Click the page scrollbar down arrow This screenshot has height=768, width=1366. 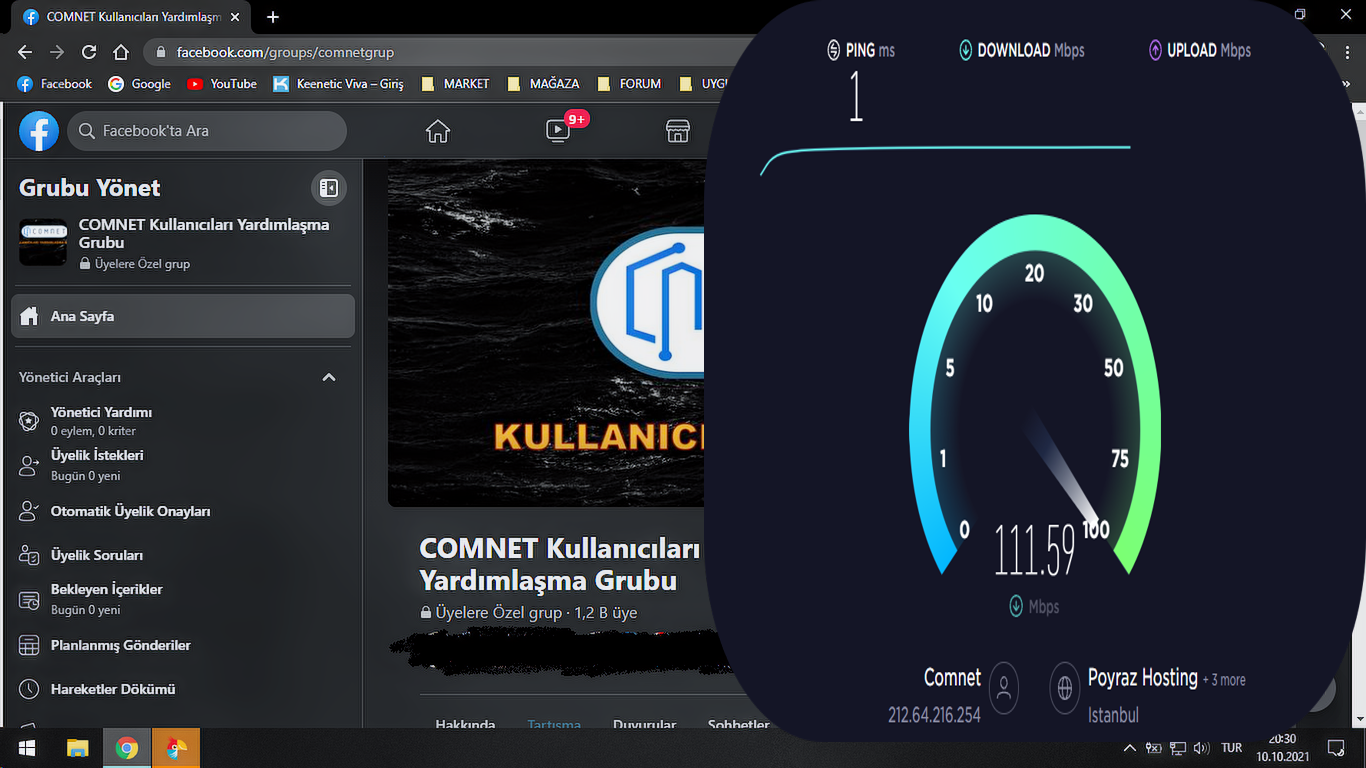pyautogui.click(x=1358, y=720)
